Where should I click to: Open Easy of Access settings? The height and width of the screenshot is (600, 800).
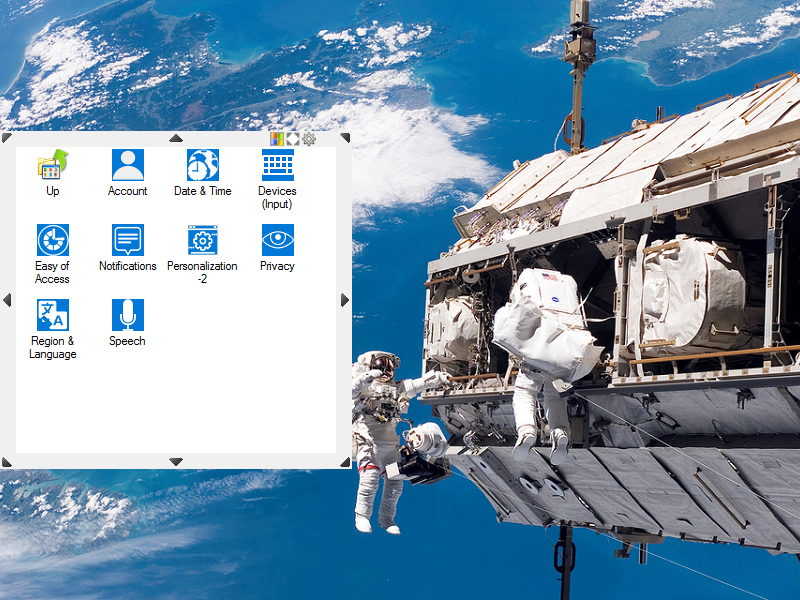(x=52, y=240)
